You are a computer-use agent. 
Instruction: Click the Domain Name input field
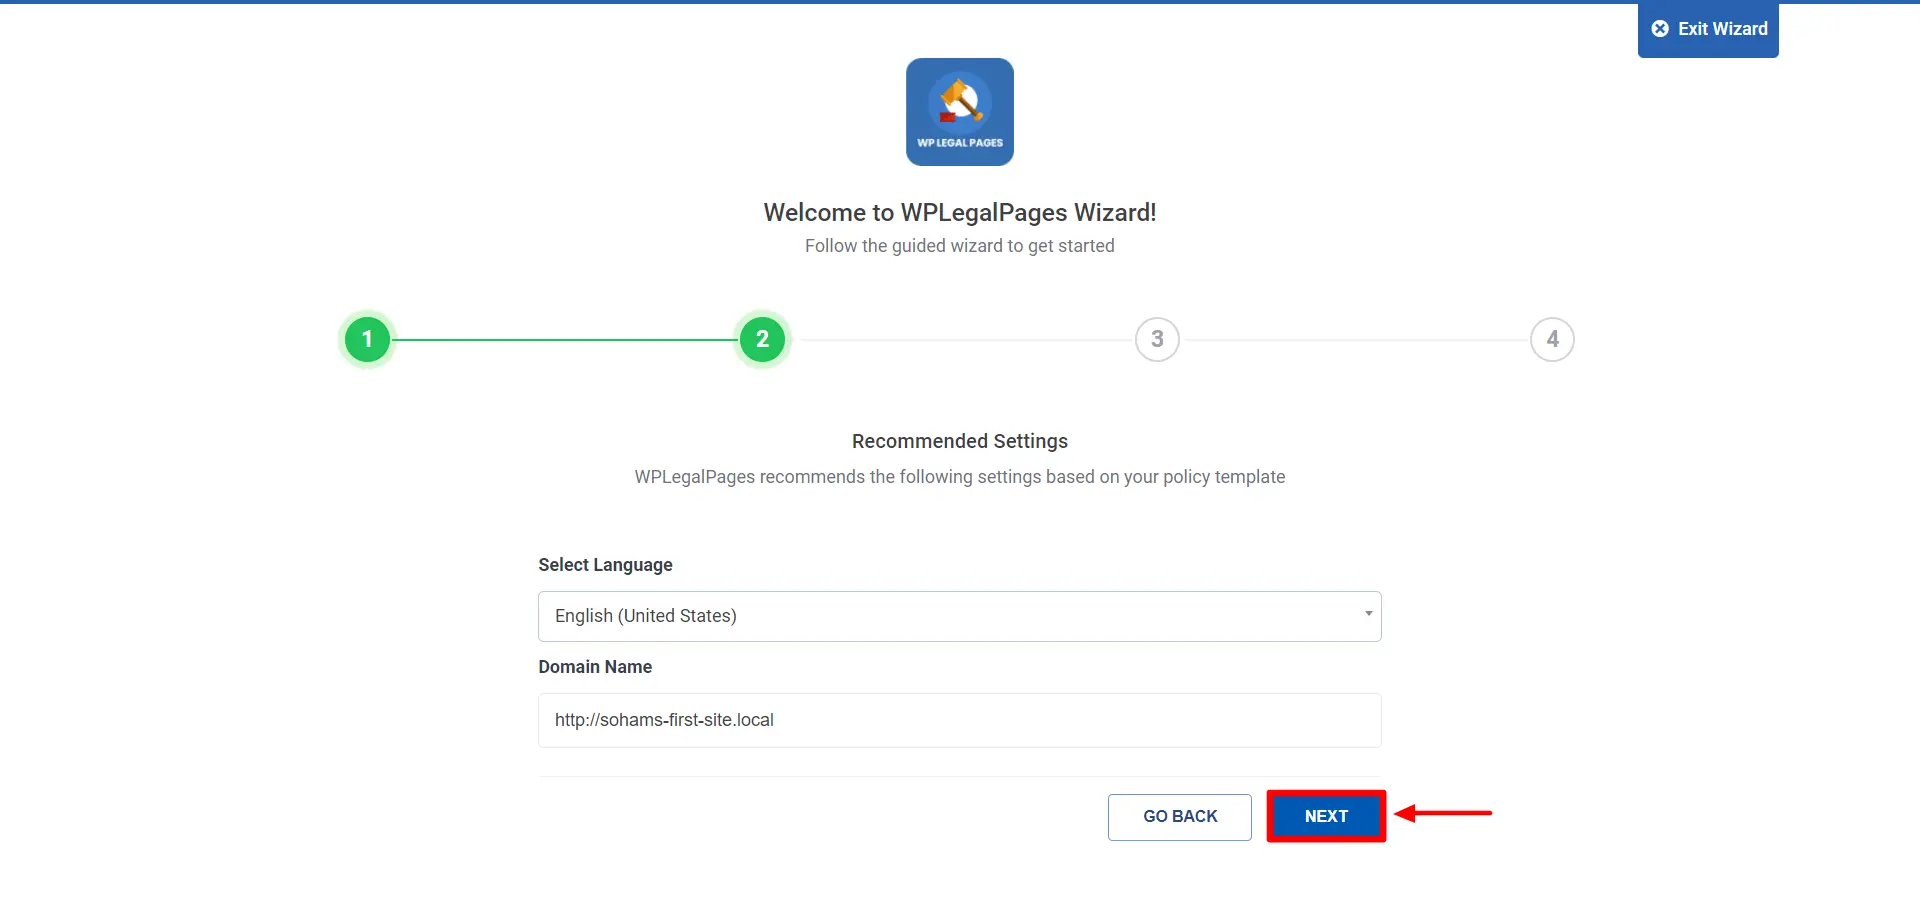pyautogui.click(x=958, y=720)
